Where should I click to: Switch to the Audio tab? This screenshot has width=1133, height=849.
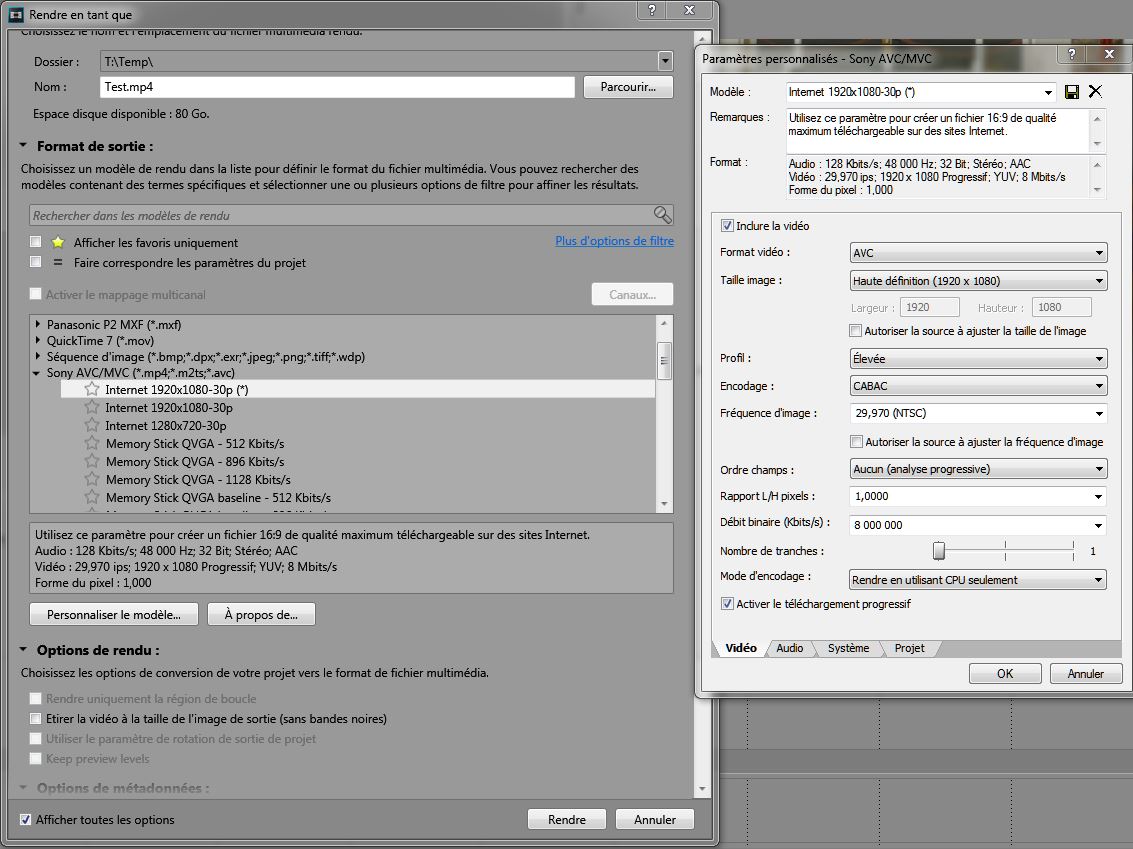(x=789, y=648)
